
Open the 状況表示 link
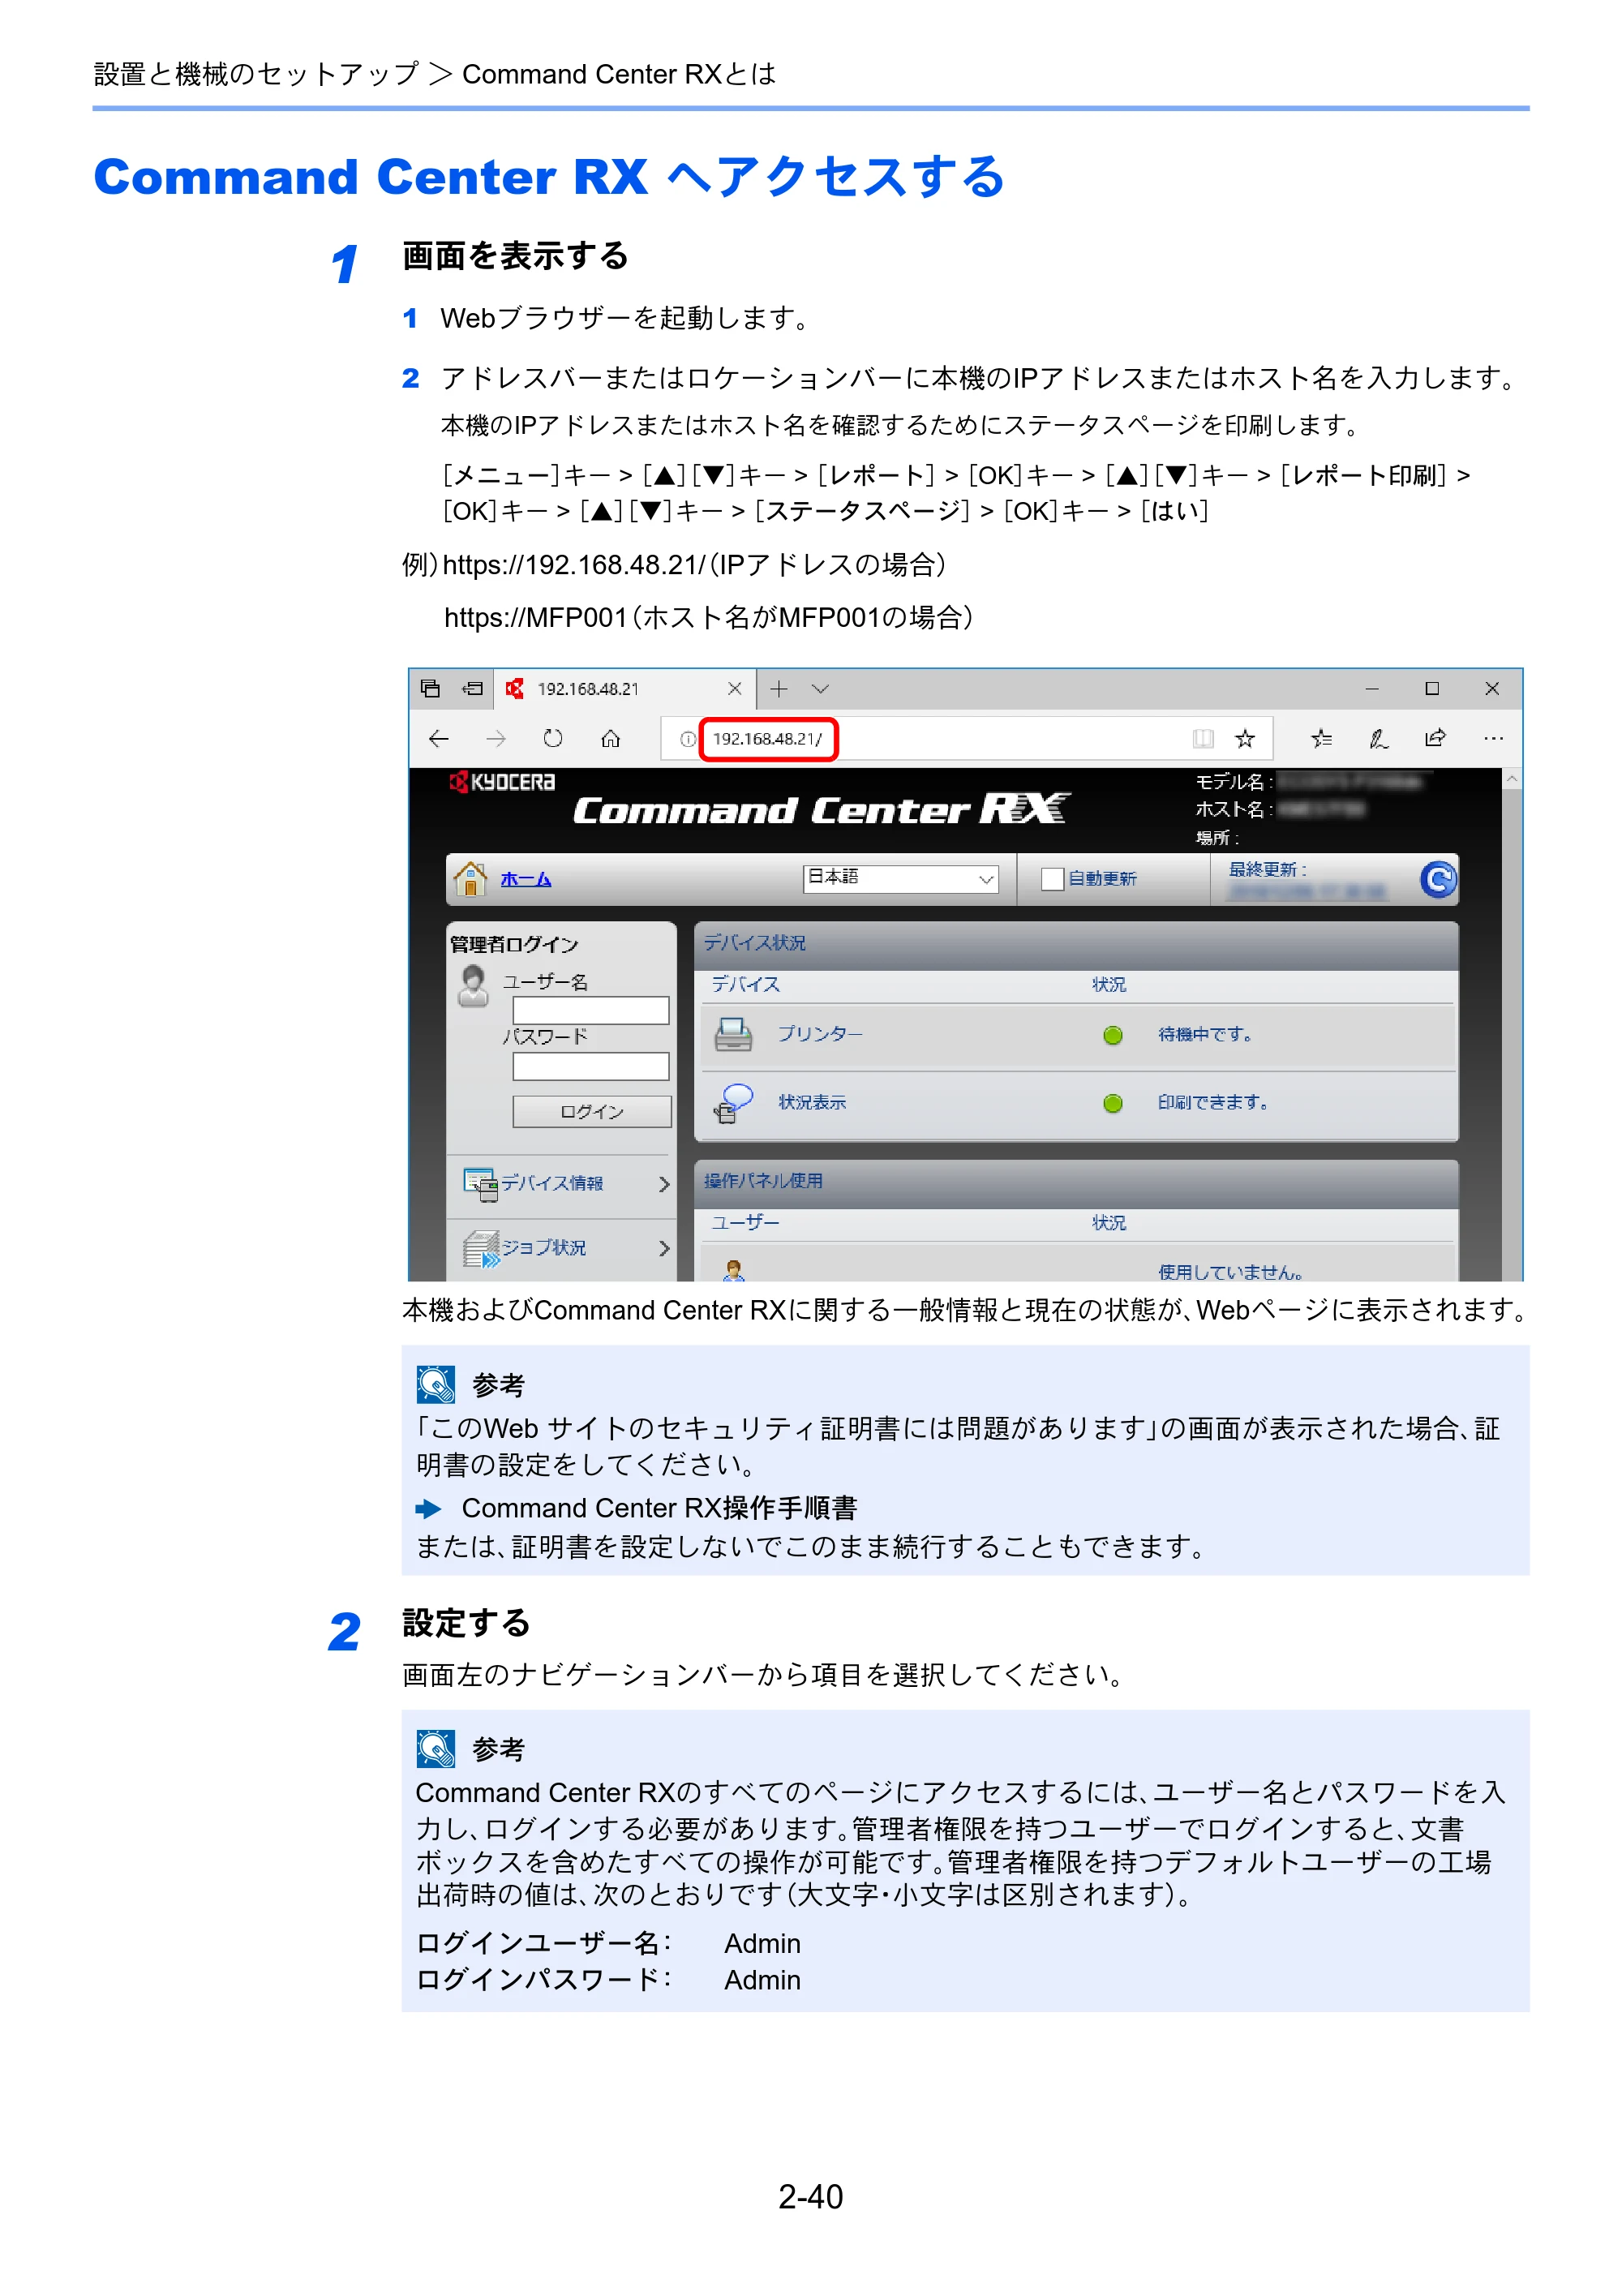[x=812, y=1103]
